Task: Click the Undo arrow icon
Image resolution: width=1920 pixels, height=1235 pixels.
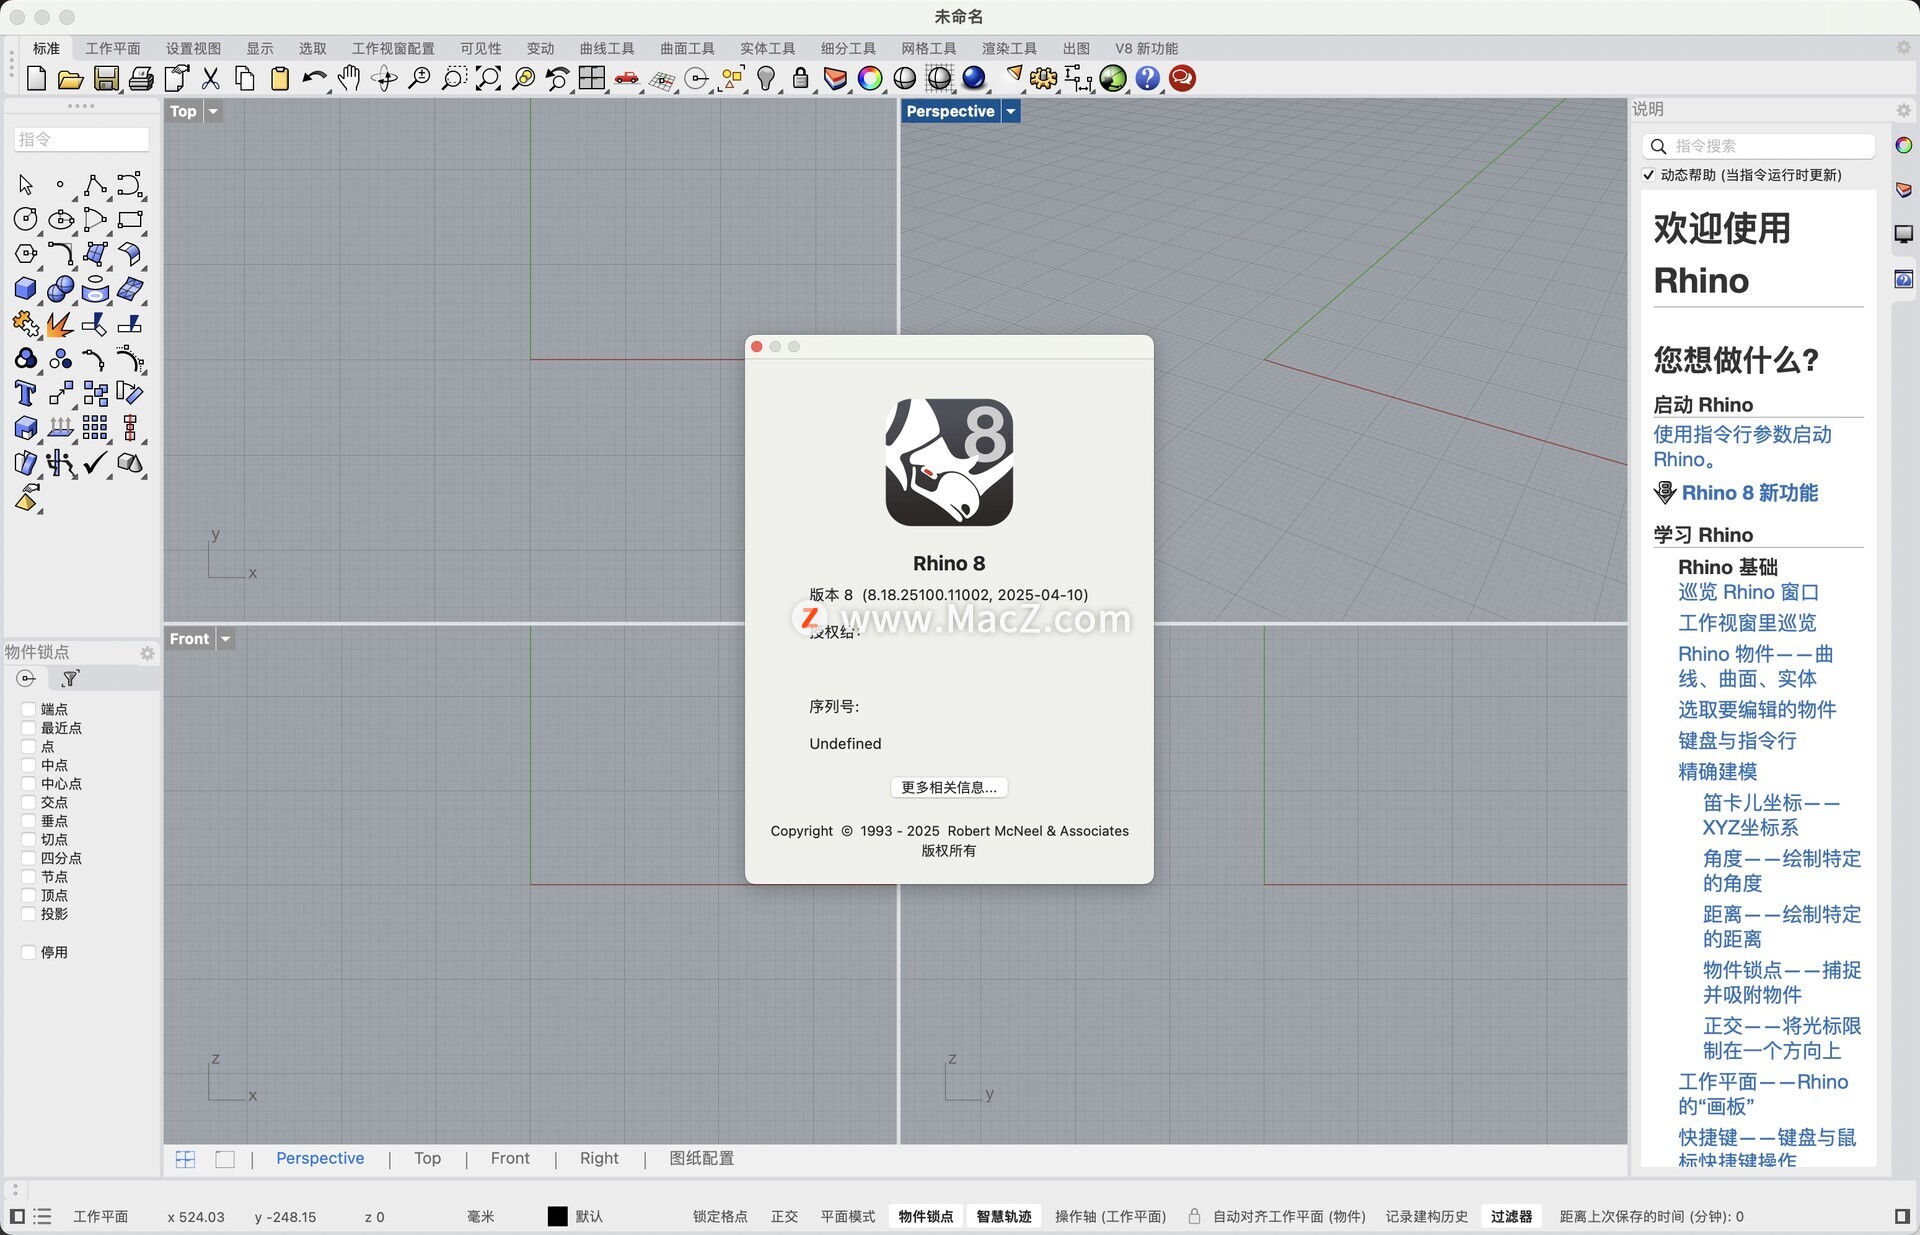Action: coord(314,78)
